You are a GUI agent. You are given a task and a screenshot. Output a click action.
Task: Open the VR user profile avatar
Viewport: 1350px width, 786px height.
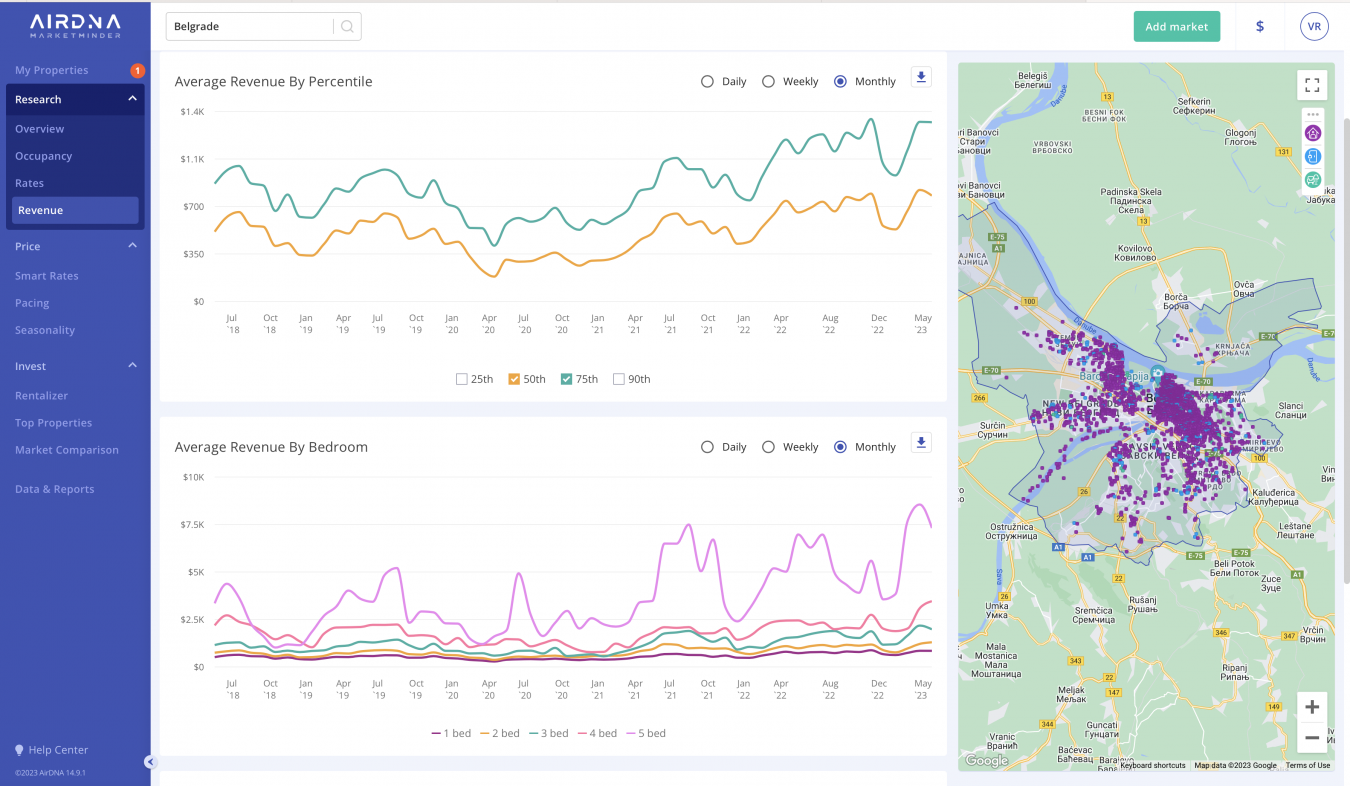(1314, 27)
